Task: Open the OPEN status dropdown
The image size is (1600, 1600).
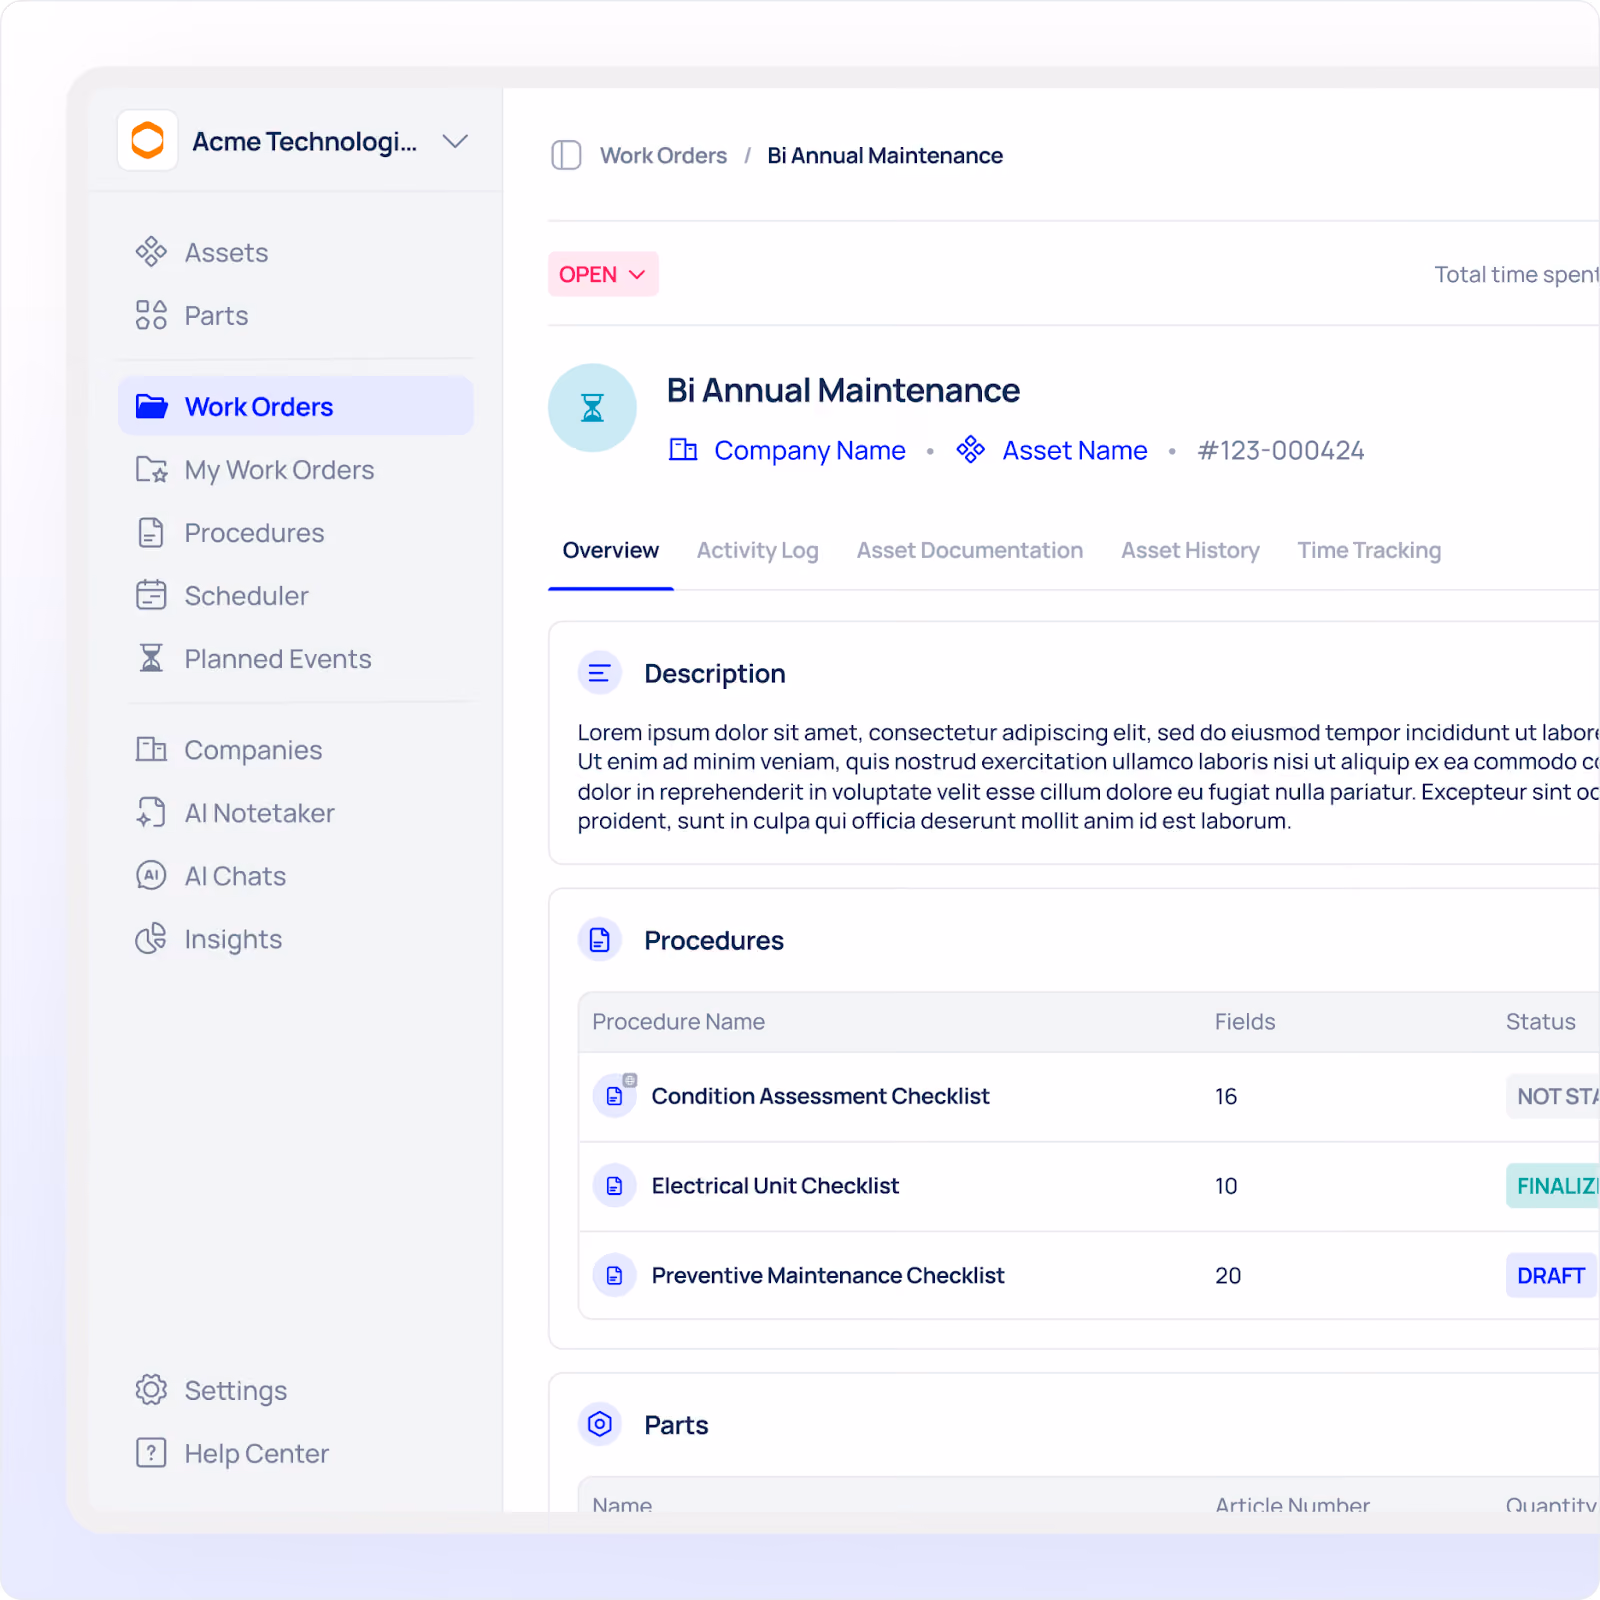Action: [603, 274]
